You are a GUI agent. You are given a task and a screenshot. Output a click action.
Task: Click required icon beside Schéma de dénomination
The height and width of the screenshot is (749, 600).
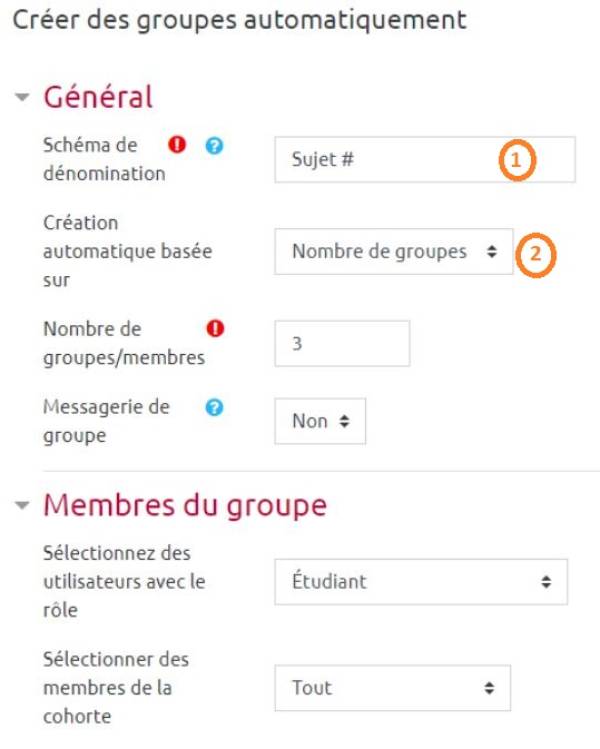coord(177,144)
